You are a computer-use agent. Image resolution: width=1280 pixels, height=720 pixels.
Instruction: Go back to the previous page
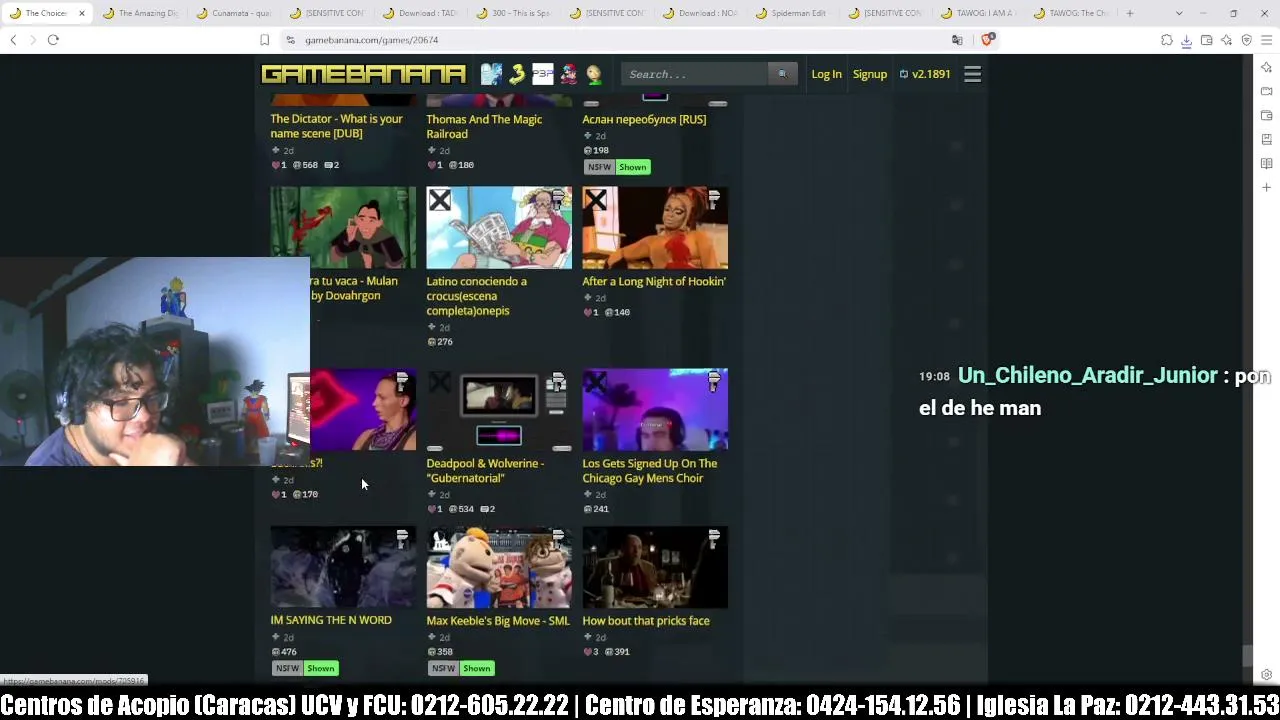pos(13,40)
